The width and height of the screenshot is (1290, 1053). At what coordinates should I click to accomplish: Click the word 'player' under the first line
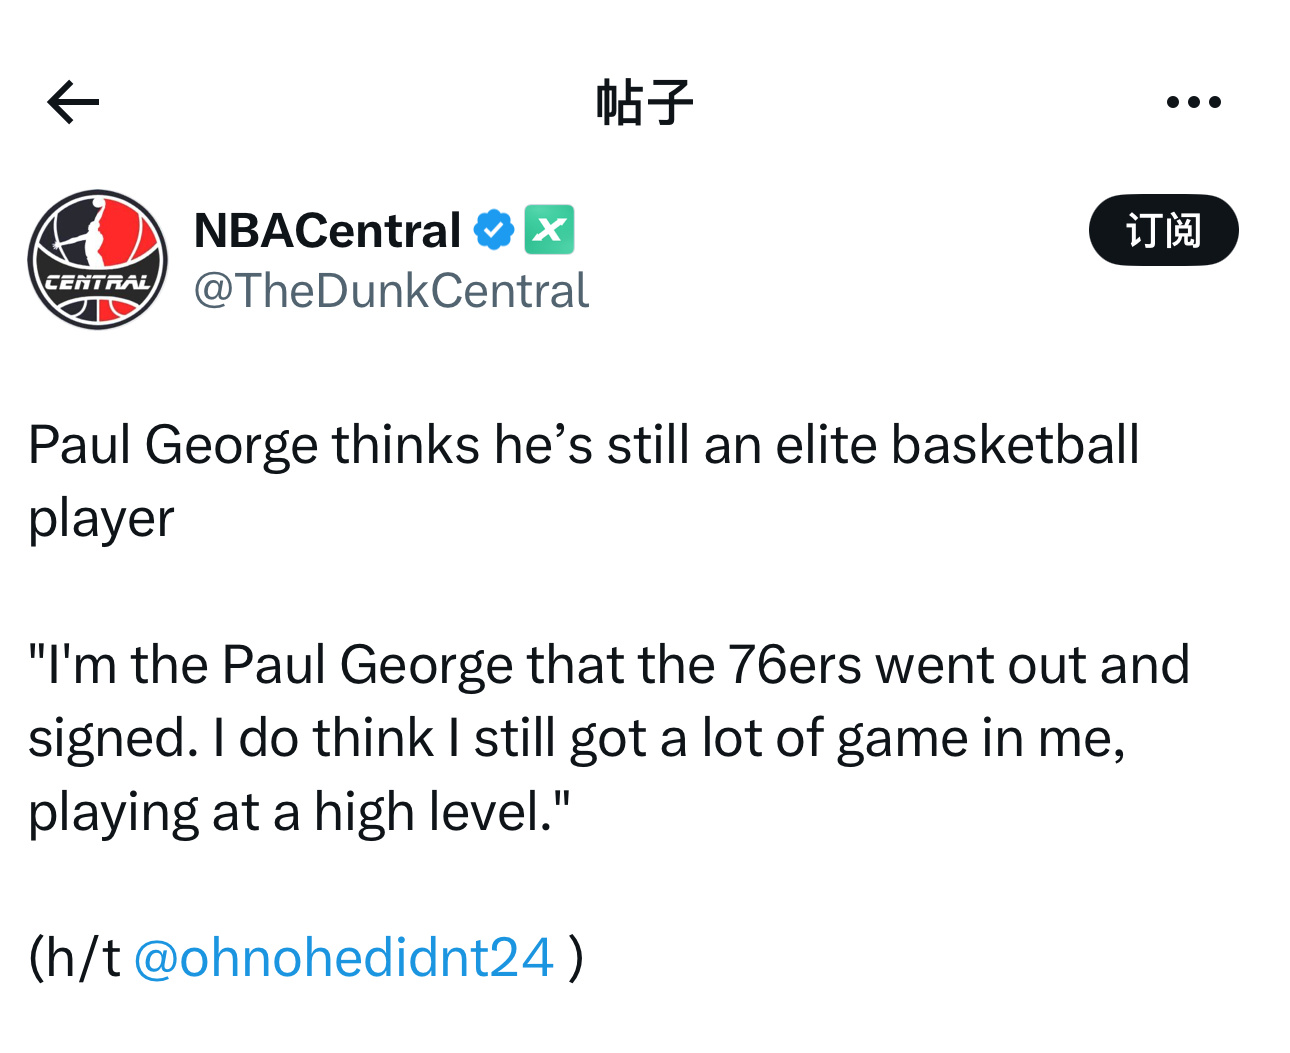point(101,520)
